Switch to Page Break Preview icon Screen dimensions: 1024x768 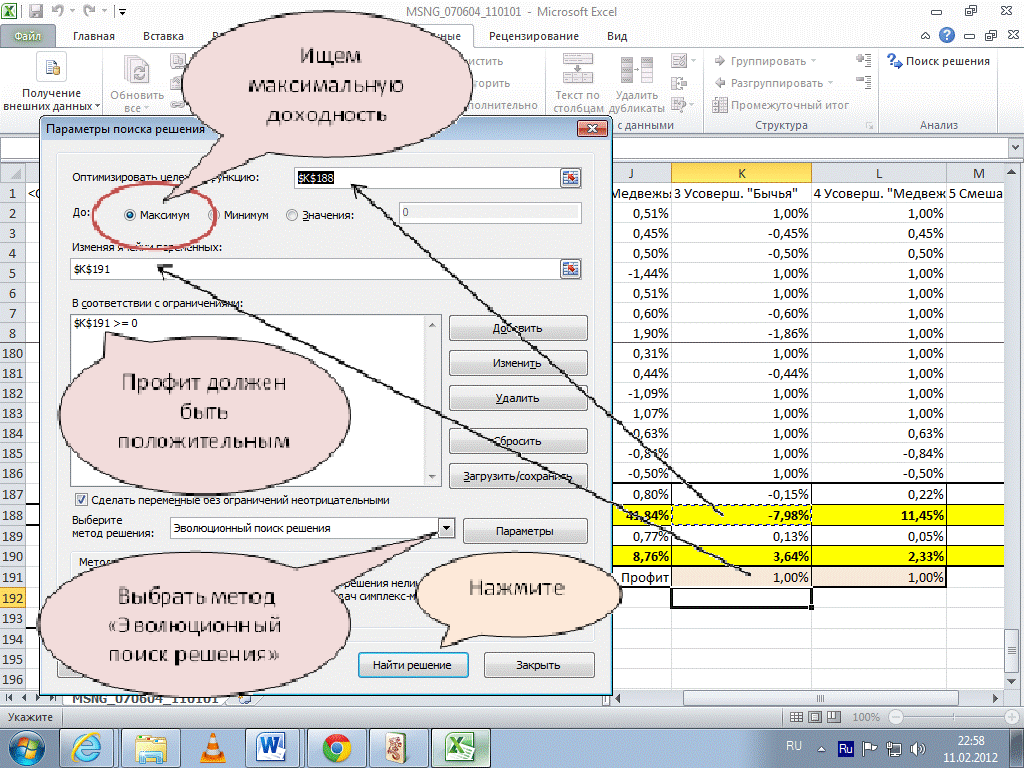coord(834,717)
